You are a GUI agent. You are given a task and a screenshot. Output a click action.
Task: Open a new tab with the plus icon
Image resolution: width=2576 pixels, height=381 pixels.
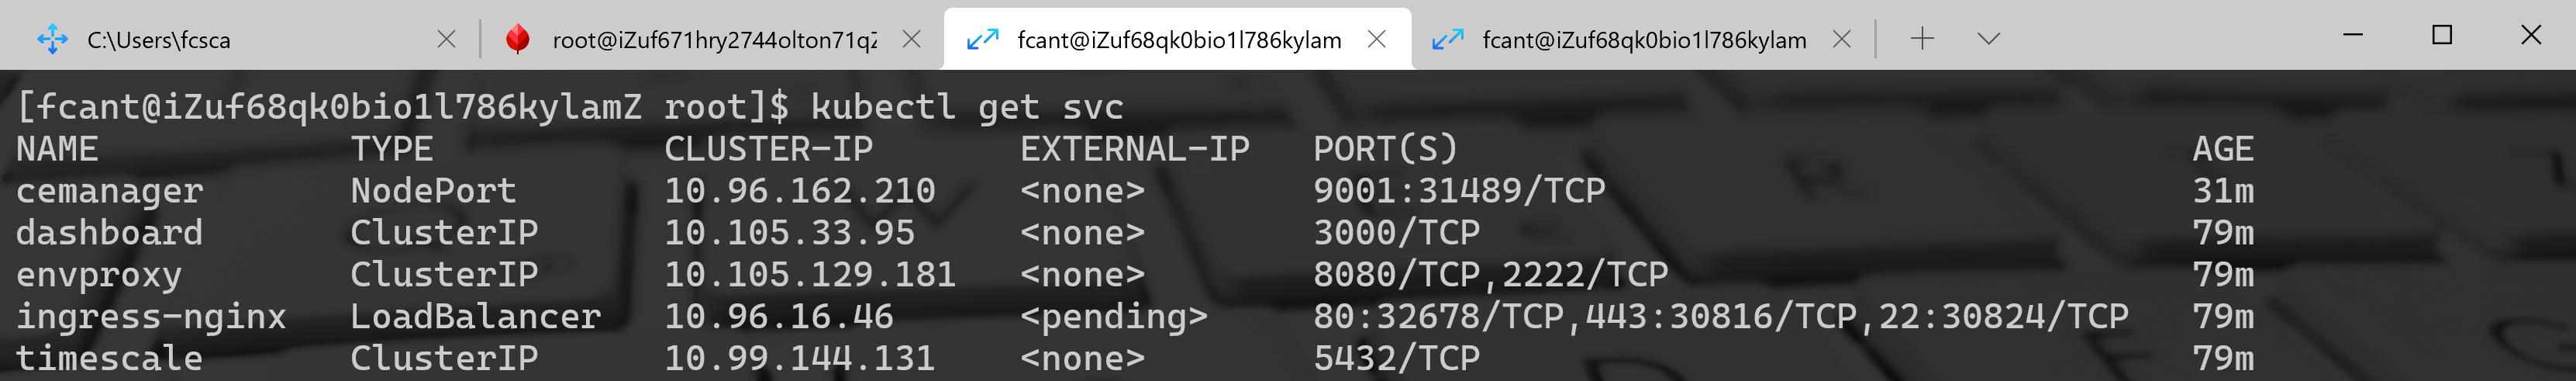pos(1922,39)
